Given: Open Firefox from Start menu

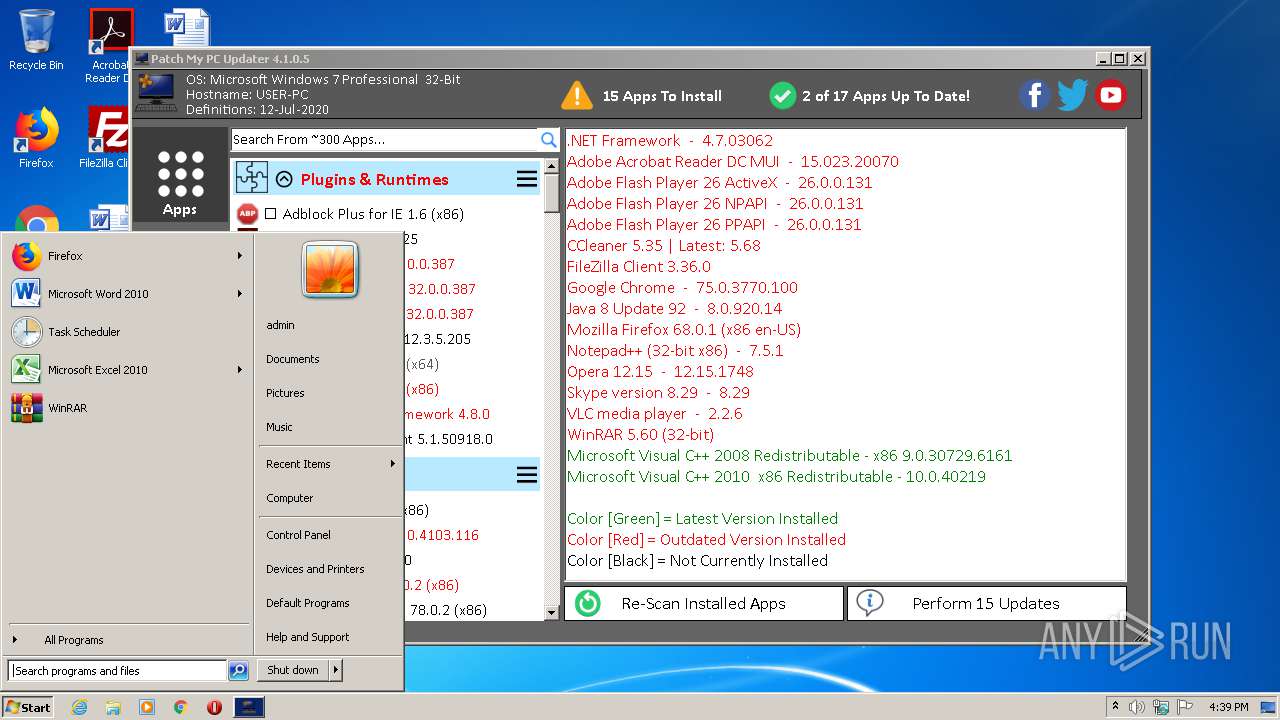Looking at the screenshot, I should 126,256.
